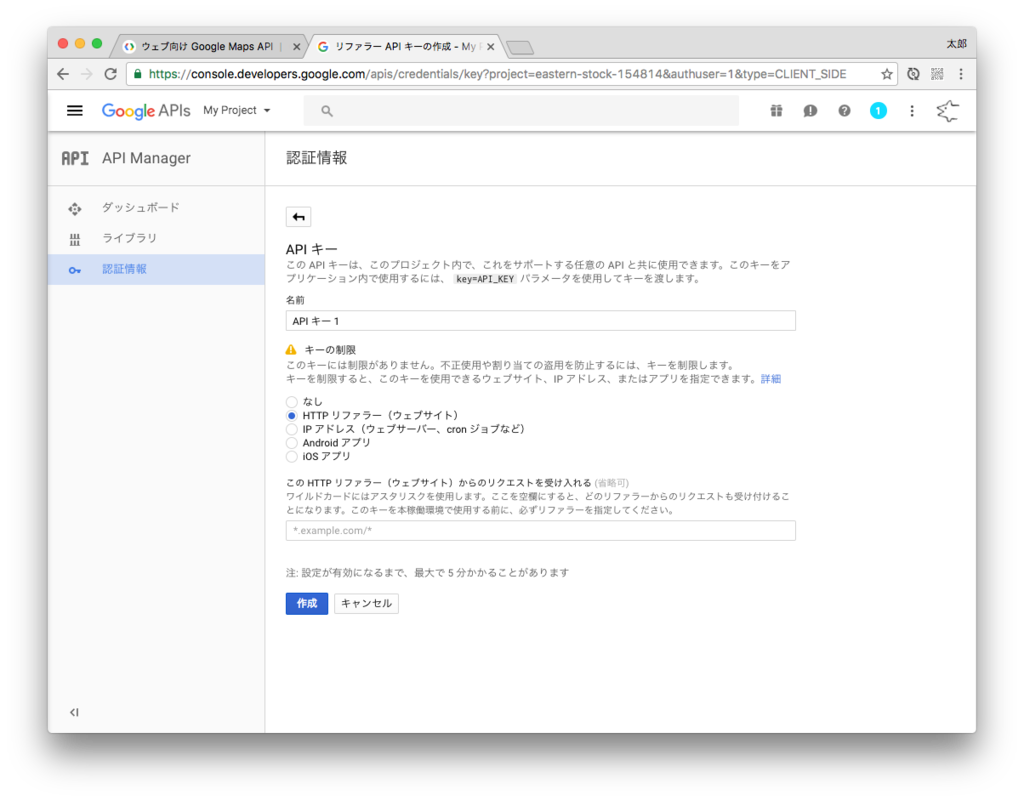This screenshot has height=801, width=1024.
Task: Open the navigation hamburger menu
Action: [x=75, y=110]
